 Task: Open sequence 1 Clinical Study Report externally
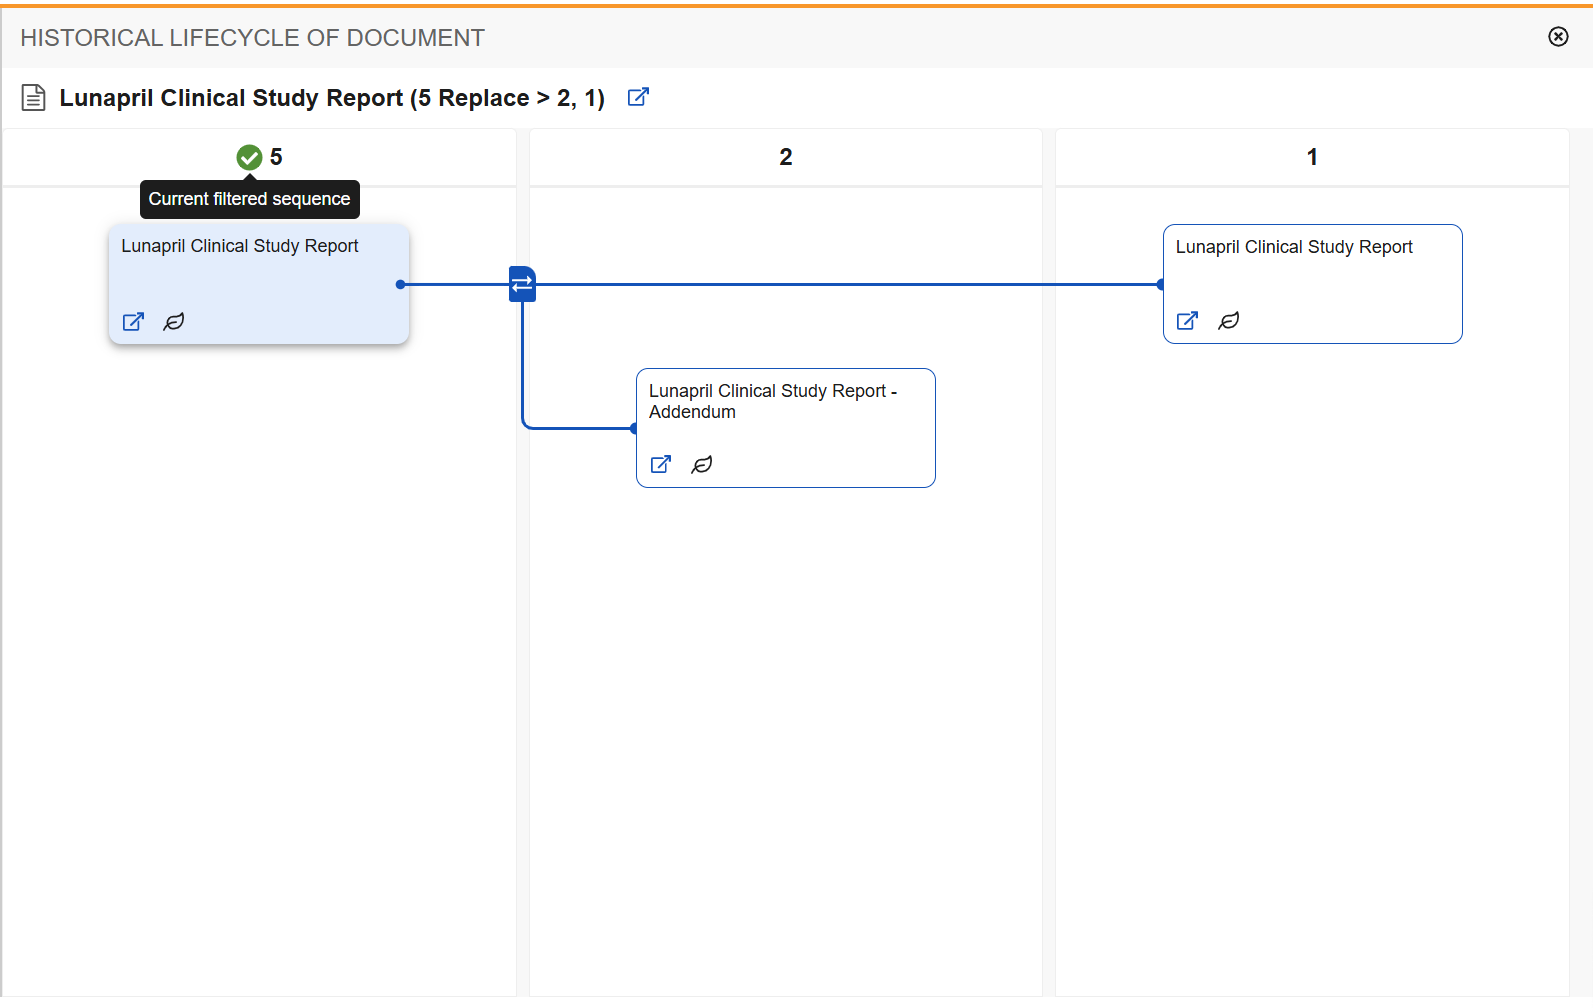[x=1187, y=321]
